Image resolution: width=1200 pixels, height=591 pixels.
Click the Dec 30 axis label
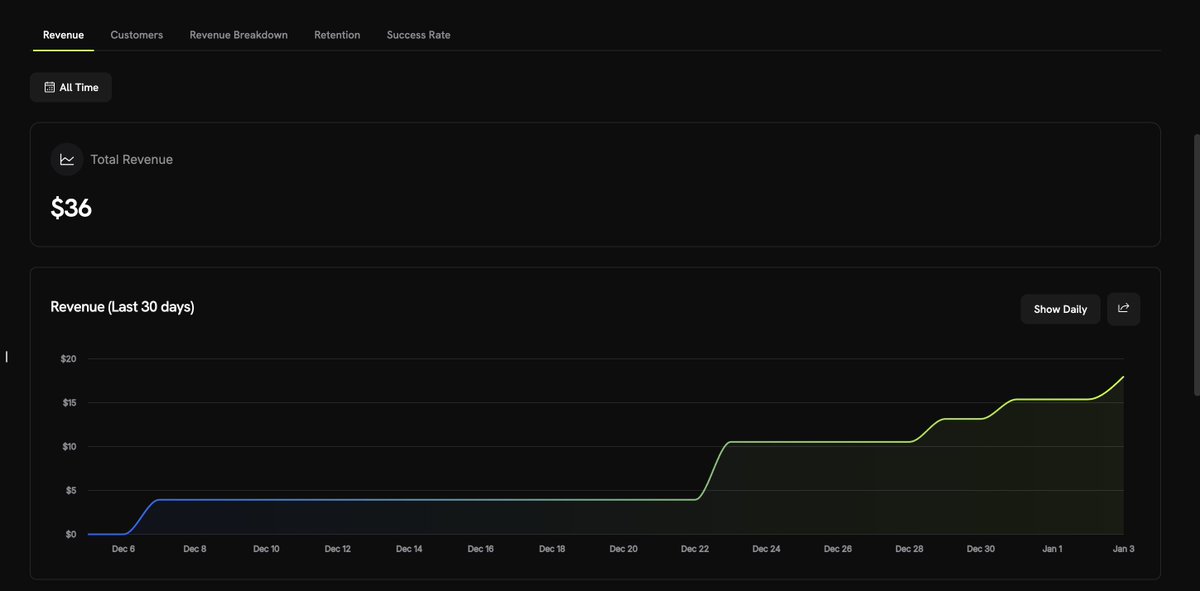[x=981, y=549]
